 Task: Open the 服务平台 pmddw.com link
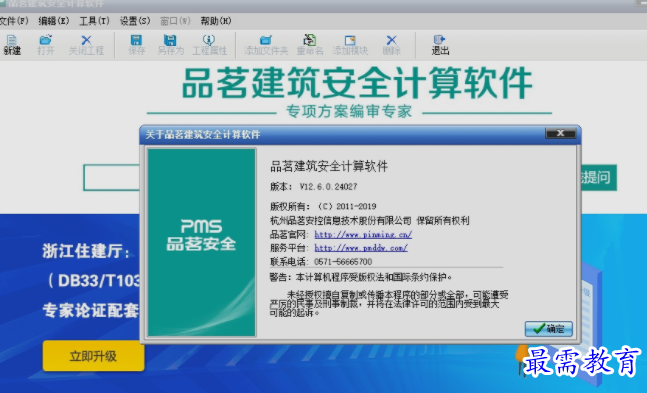point(361,248)
